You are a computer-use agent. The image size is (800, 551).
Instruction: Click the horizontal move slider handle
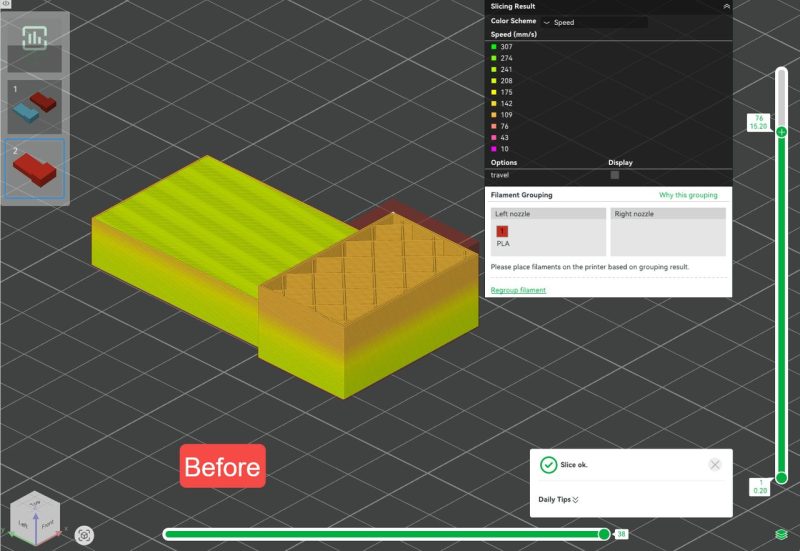point(604,534)
